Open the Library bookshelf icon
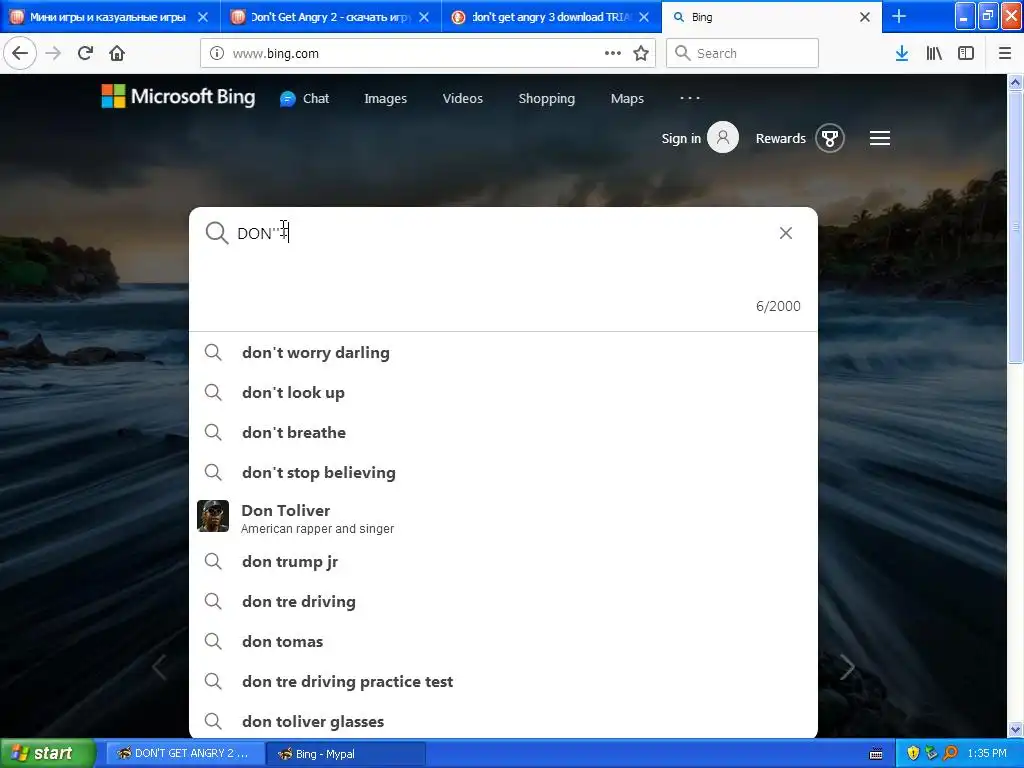Image resolution: width=1024 pixels, height=768 pixels. coord(934,53)
